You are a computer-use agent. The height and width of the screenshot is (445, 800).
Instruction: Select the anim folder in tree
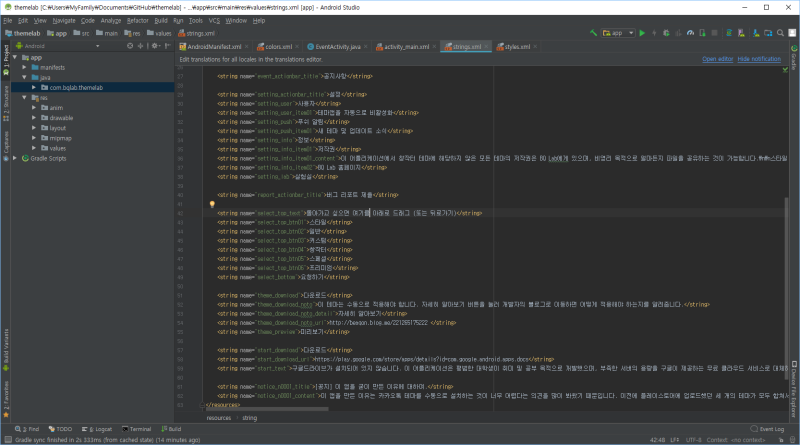tap(52, 108)
